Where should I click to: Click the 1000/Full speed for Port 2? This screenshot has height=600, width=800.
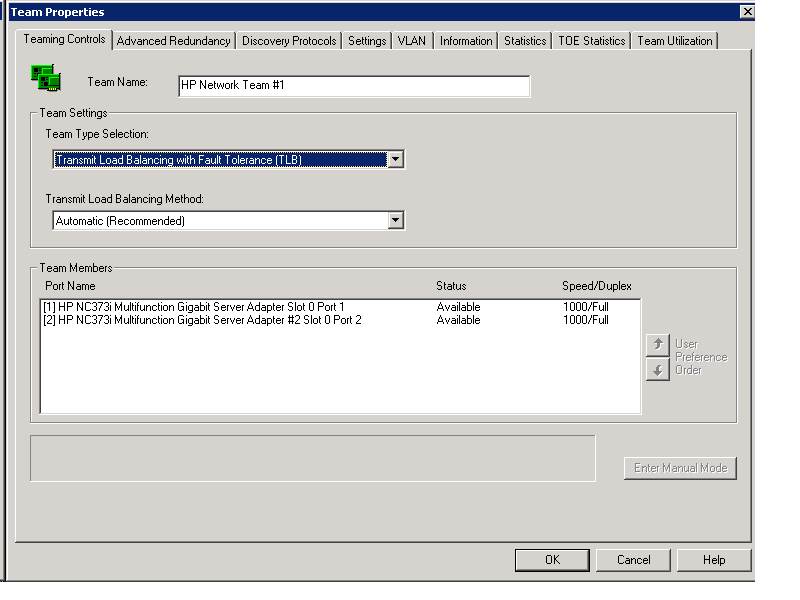coord(586,320)
